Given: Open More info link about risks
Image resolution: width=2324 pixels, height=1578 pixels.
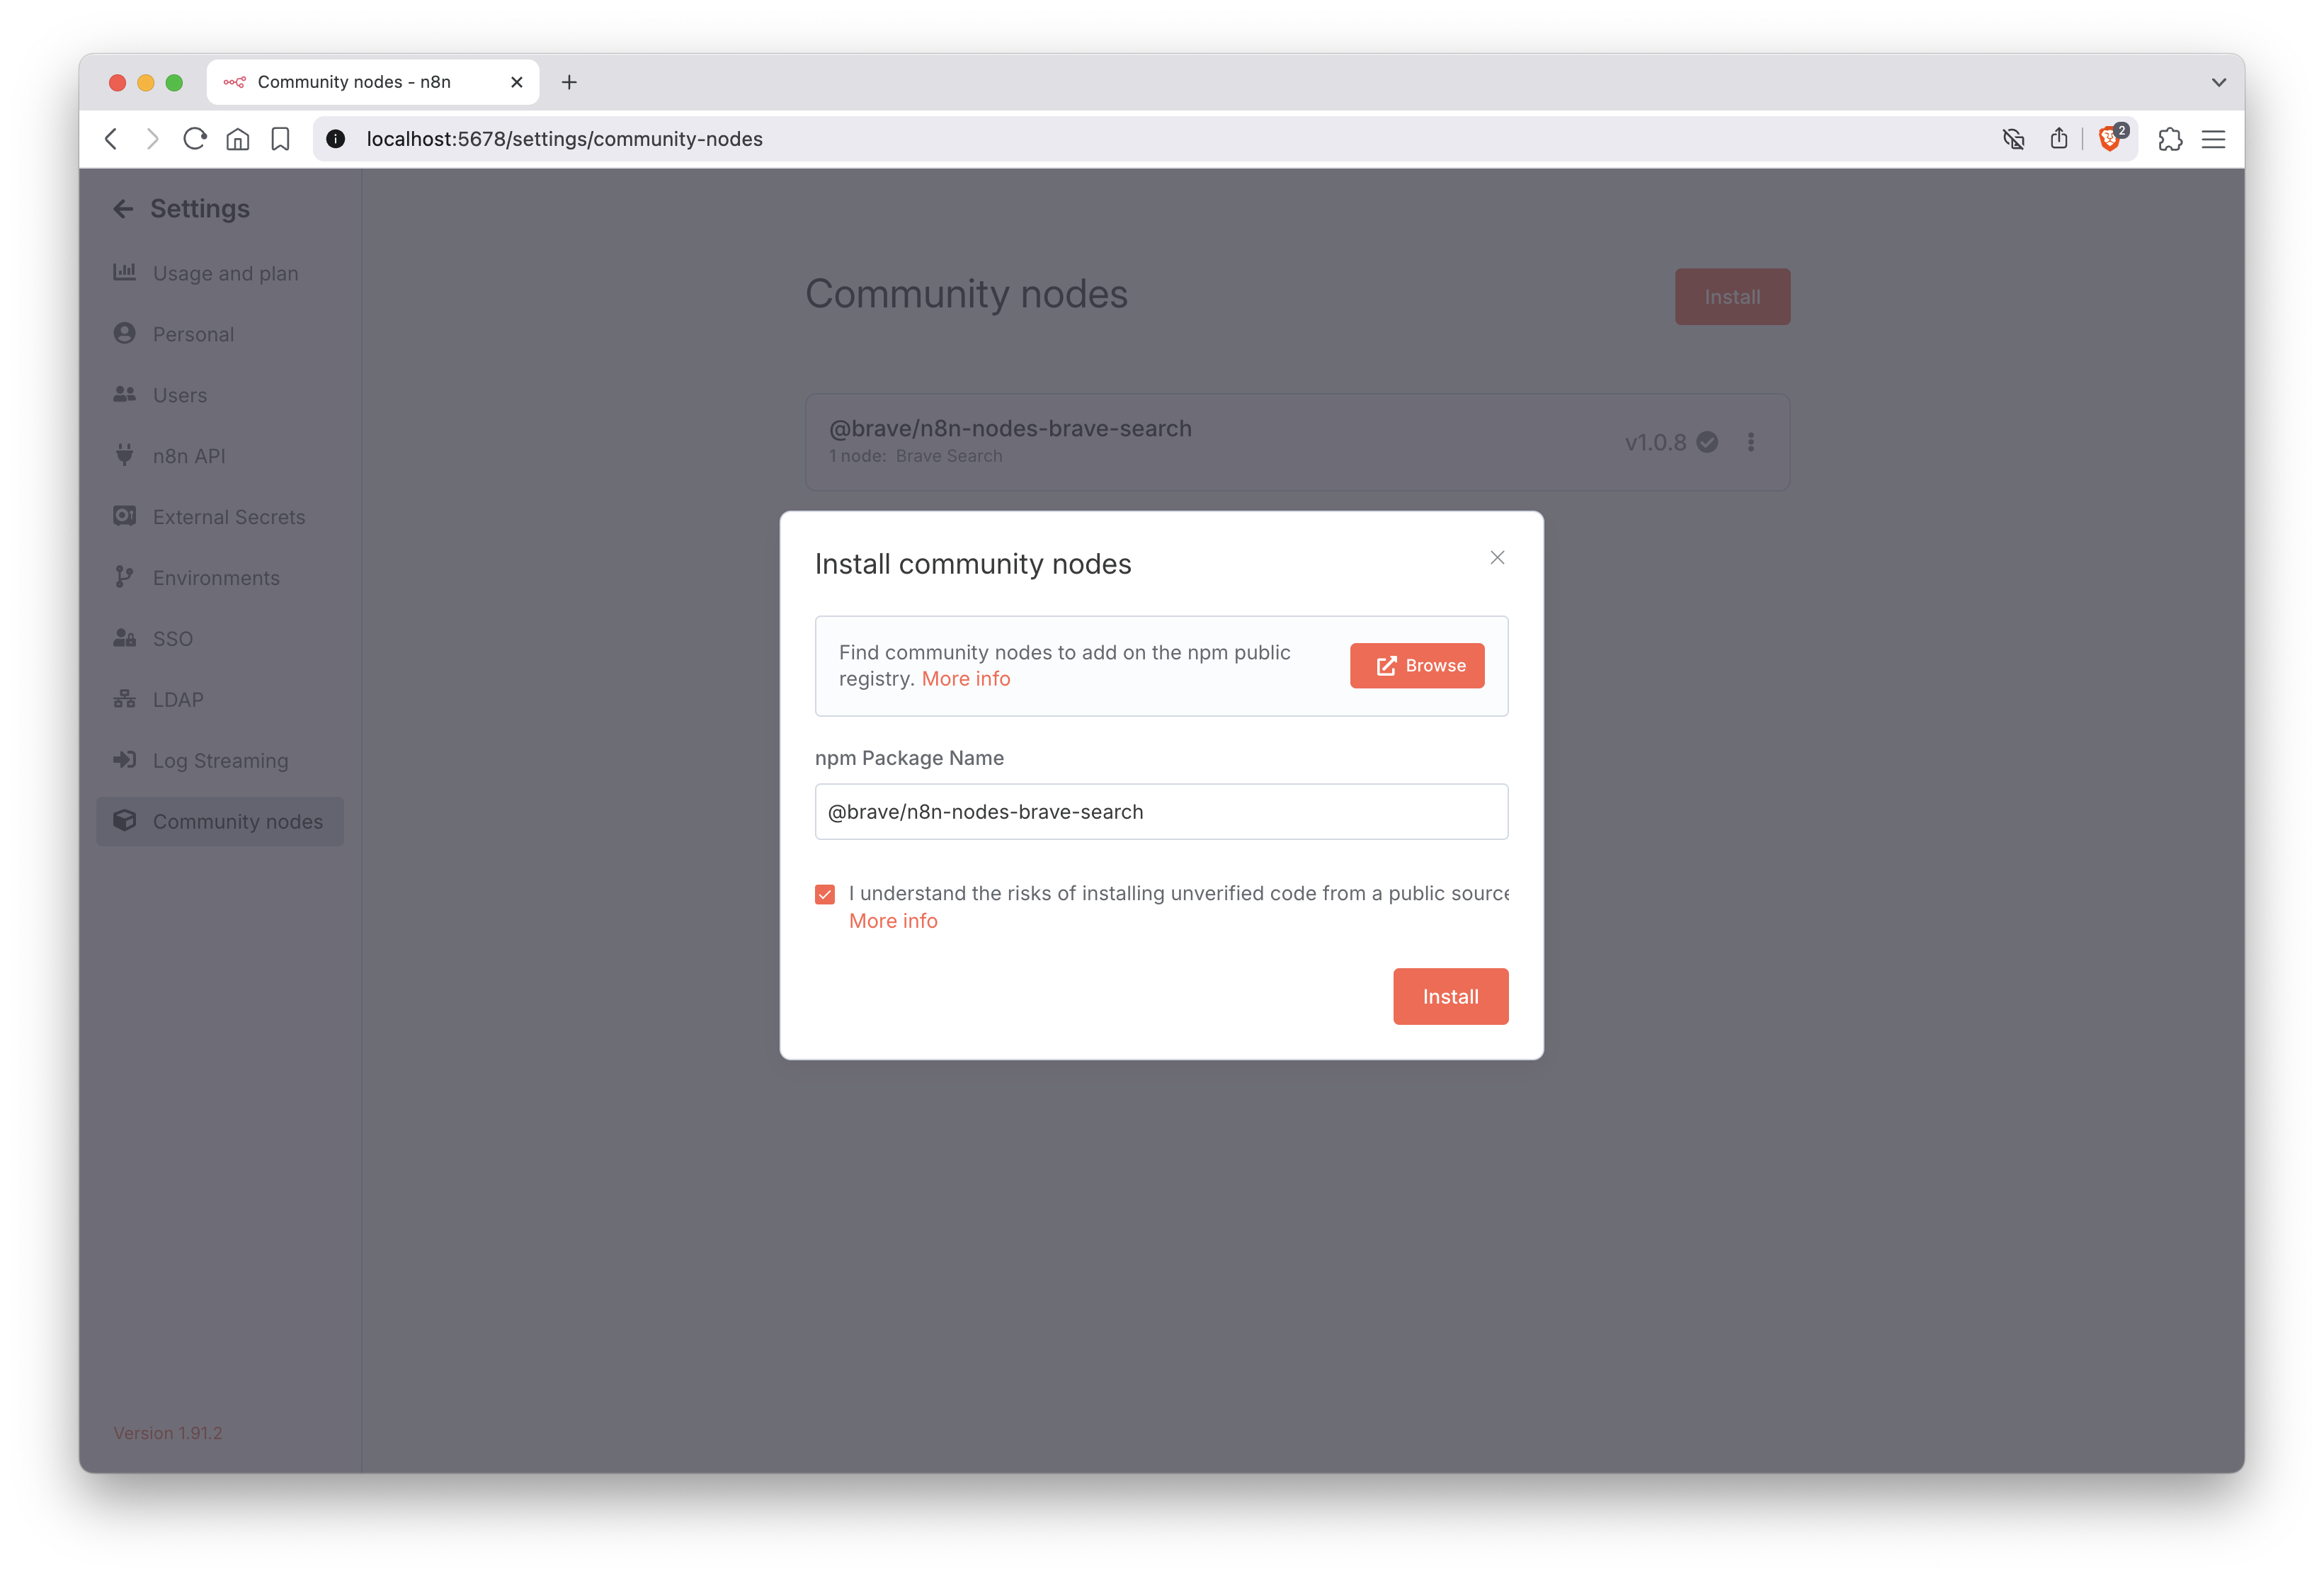Looking at the screenshot, I should [x=893, y=921].
